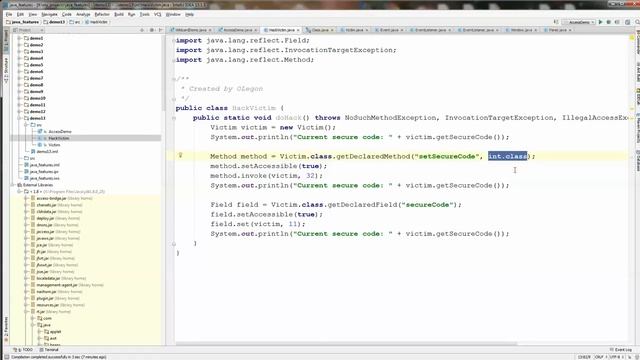Select the demo7 folder in the project tree
The image size is (640, 360).
36,78
